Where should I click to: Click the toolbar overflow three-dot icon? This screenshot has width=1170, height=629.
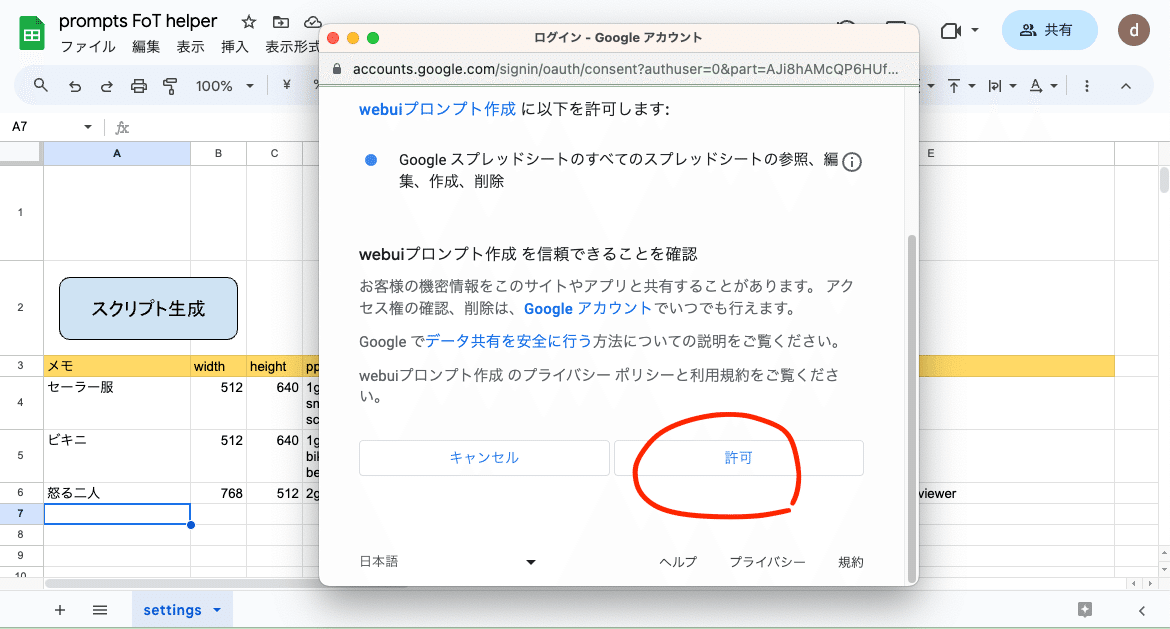click(1086, 85)
